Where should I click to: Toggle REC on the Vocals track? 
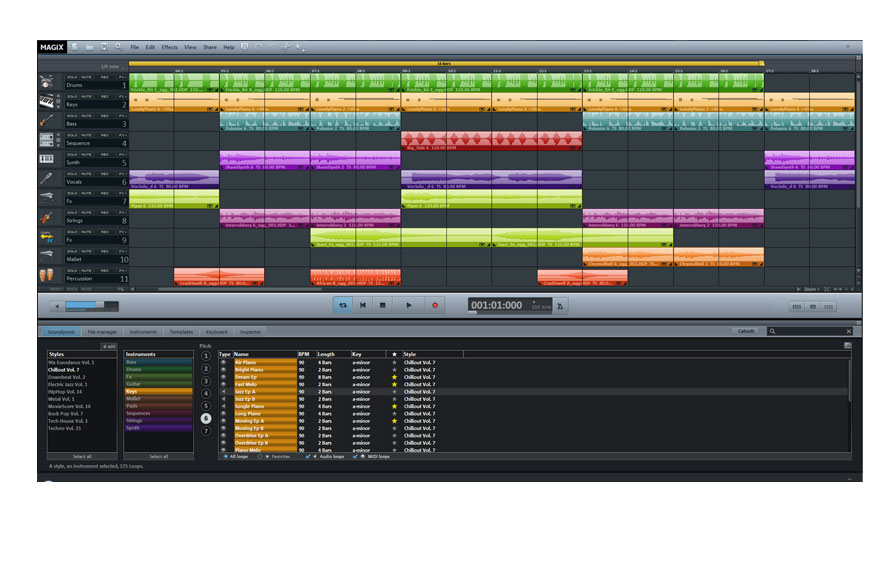pos(104,174)
